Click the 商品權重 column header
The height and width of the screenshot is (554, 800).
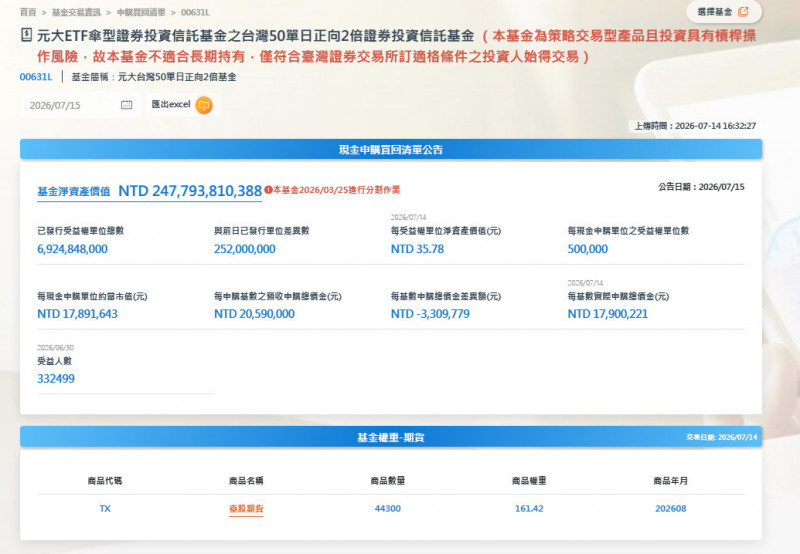click(x=529, y=481)
